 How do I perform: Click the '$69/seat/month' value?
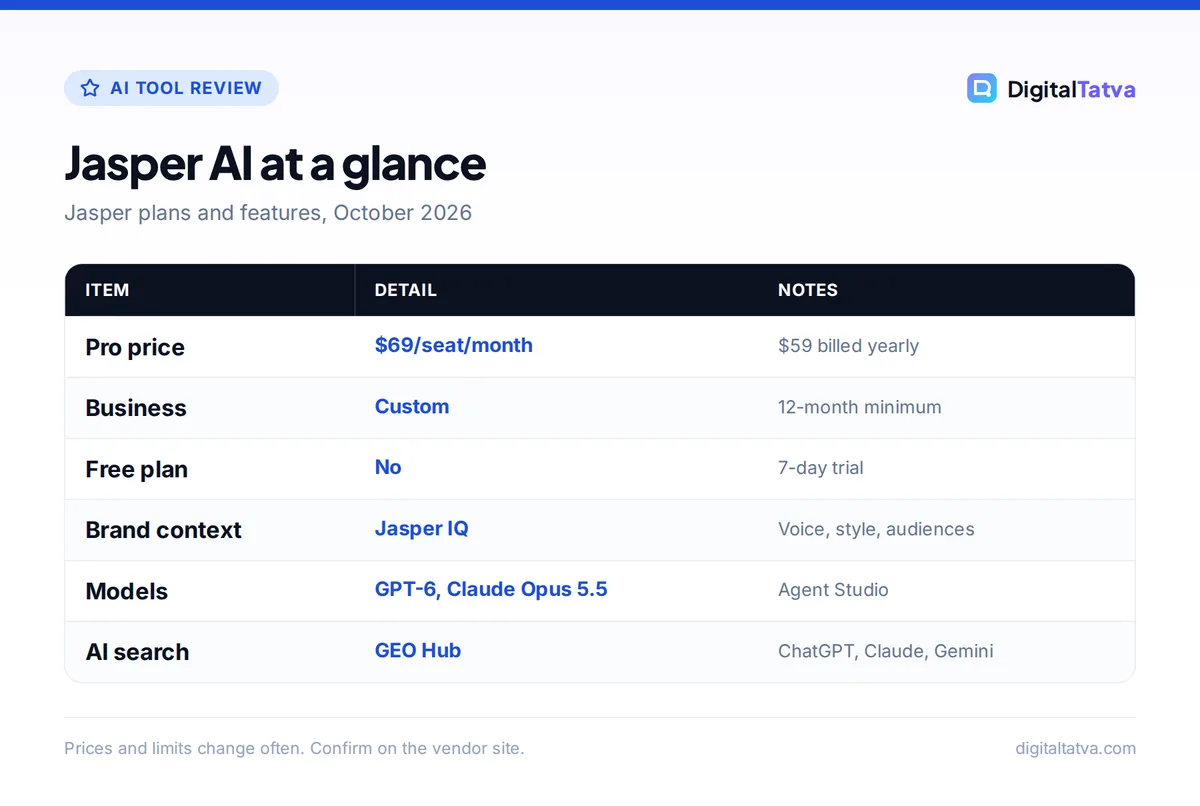(x=453, y=345)
